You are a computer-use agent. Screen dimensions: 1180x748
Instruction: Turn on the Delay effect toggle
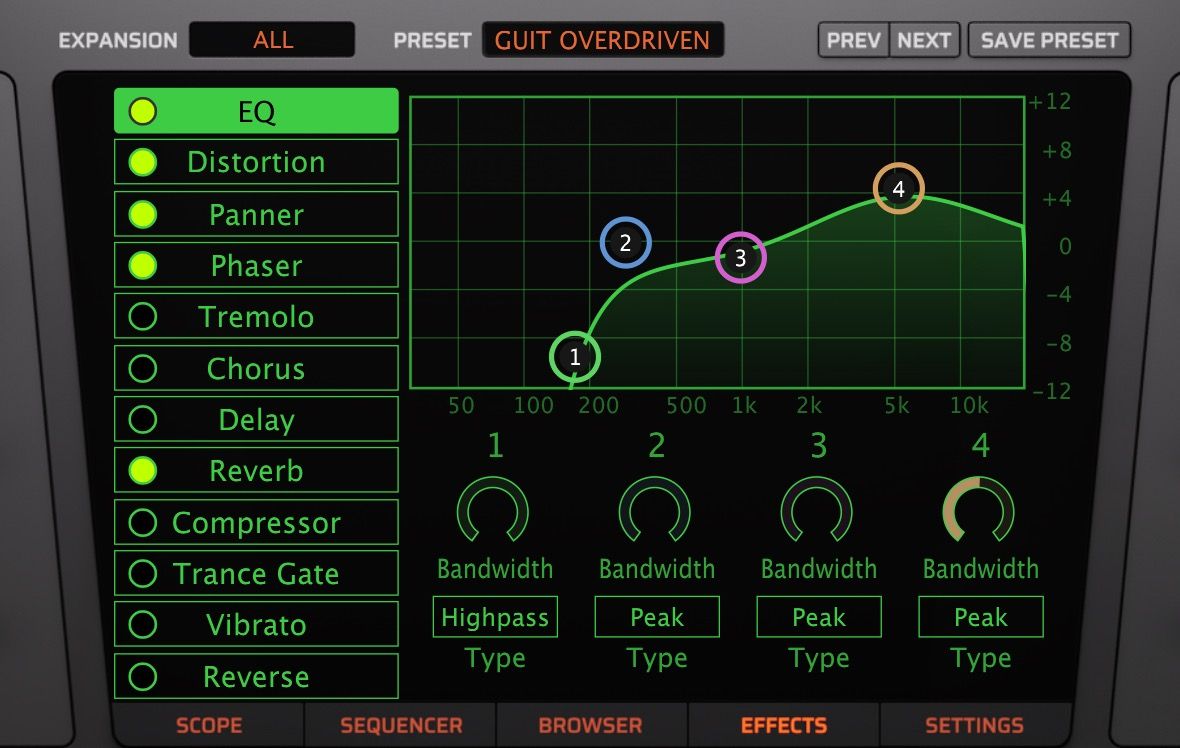144,420
